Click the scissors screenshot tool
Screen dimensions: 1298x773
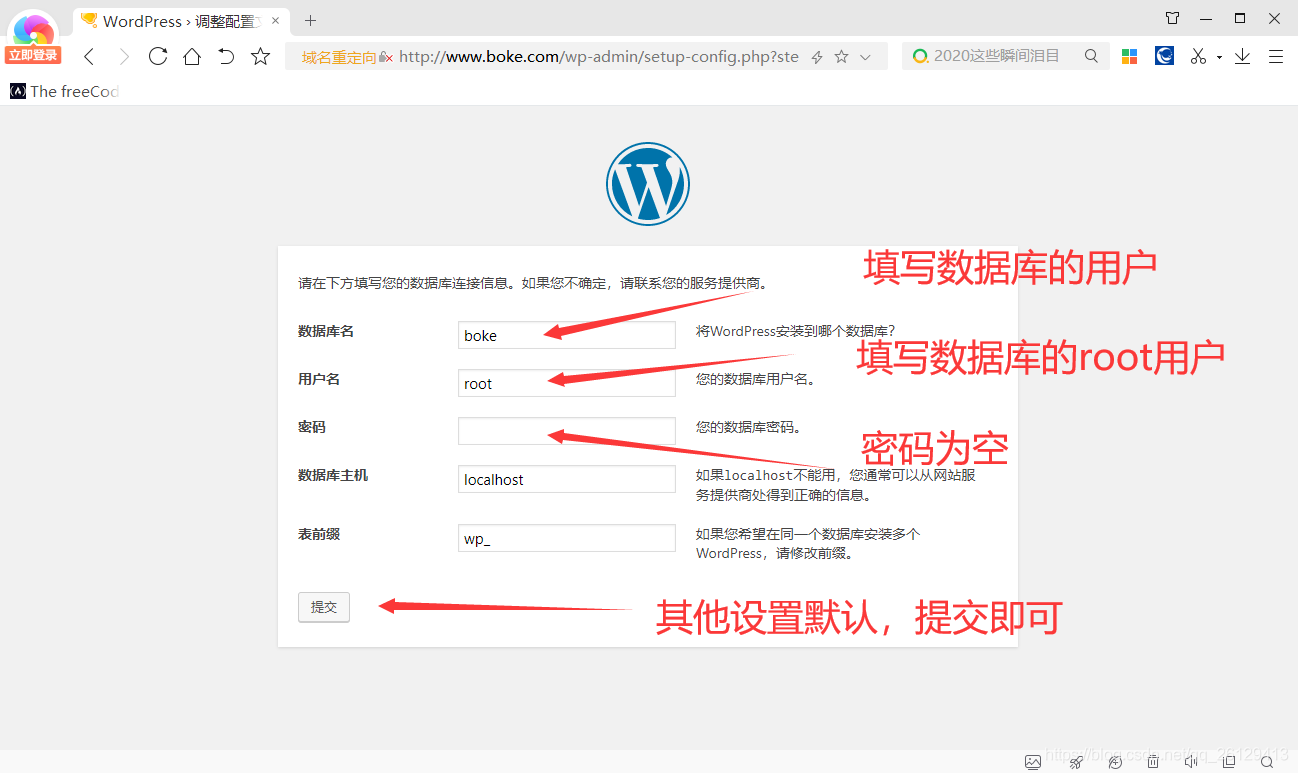[1198, 57]
